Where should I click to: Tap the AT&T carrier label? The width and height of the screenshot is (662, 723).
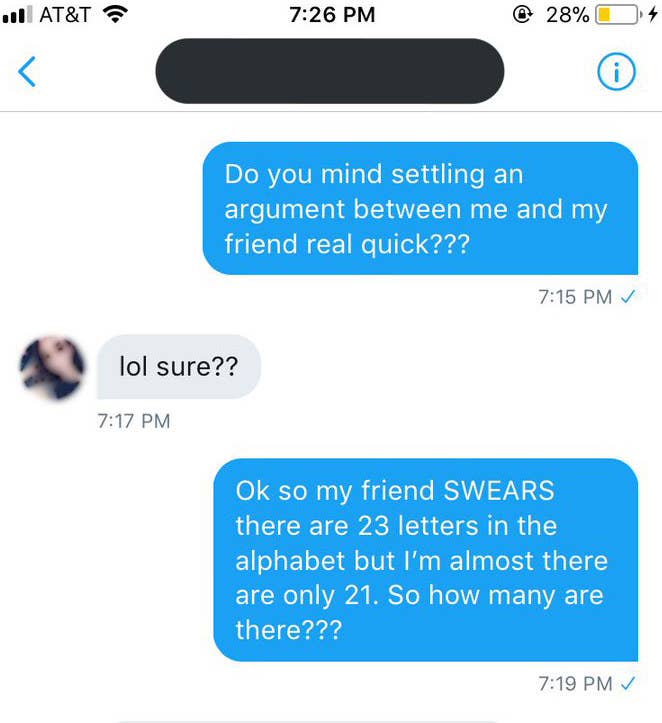click(65, 15)
